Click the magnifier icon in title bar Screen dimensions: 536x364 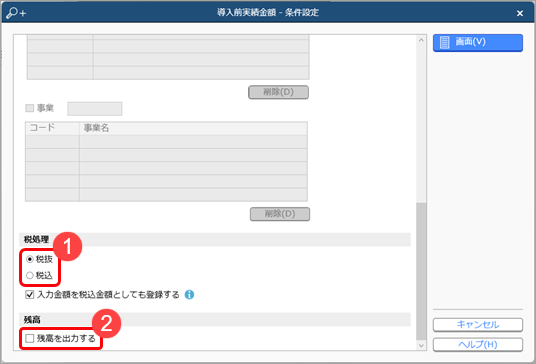(x=16, y=13)
